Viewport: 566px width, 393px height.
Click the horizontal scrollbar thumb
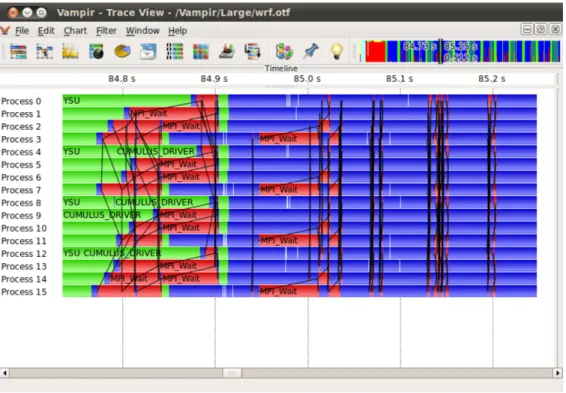[232, 373]
